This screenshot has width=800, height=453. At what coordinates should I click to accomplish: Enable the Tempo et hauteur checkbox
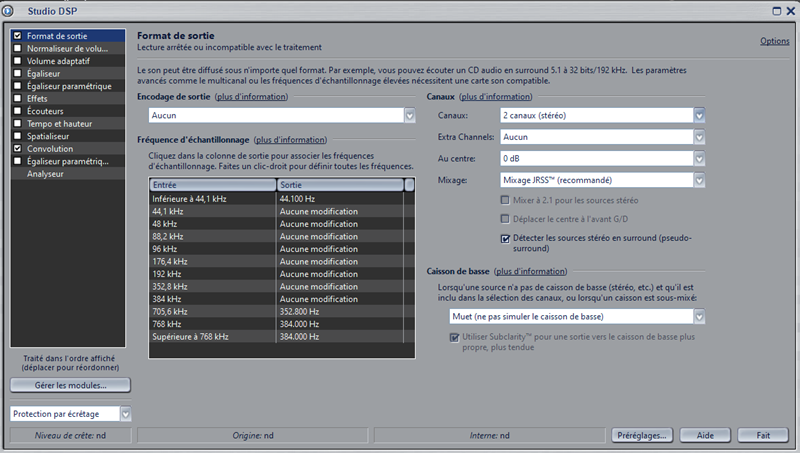18,123
